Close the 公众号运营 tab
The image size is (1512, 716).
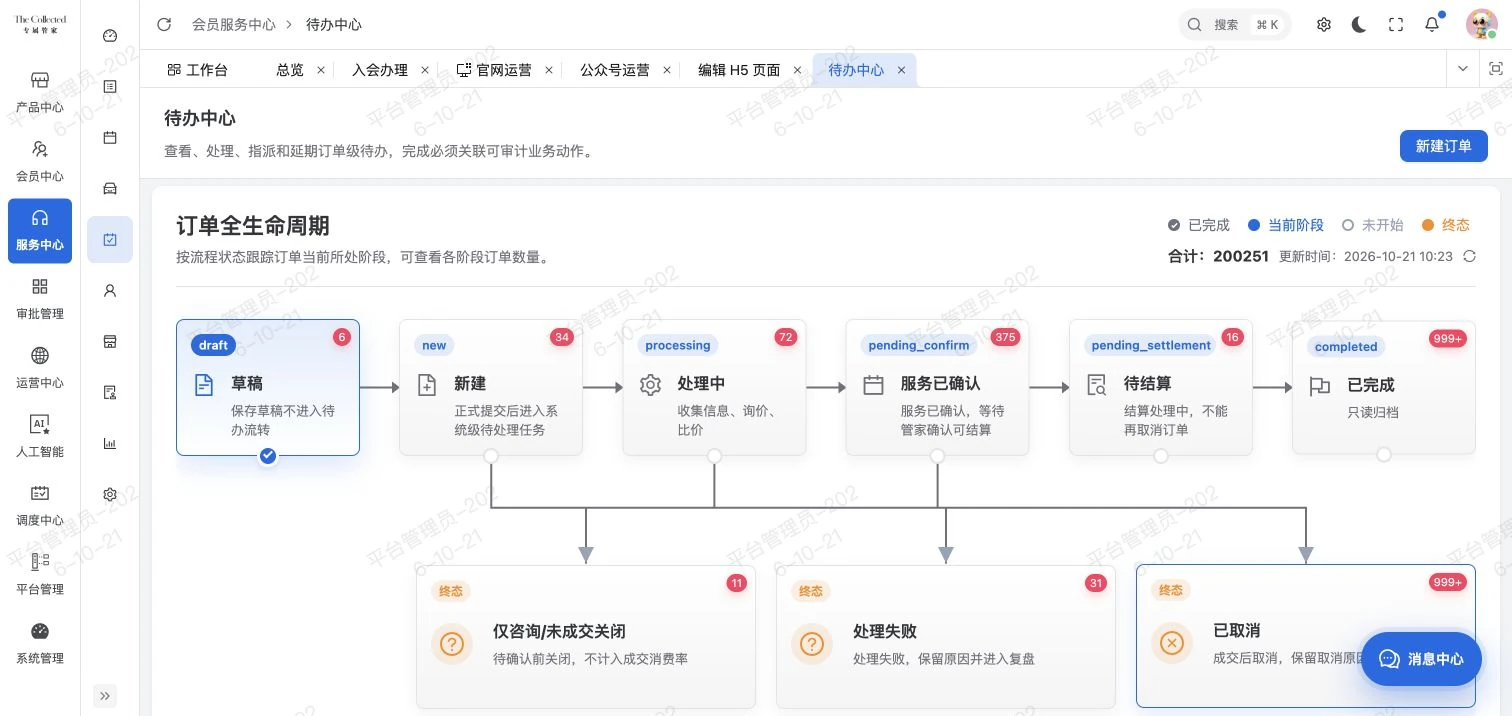(x=666, y=70)
